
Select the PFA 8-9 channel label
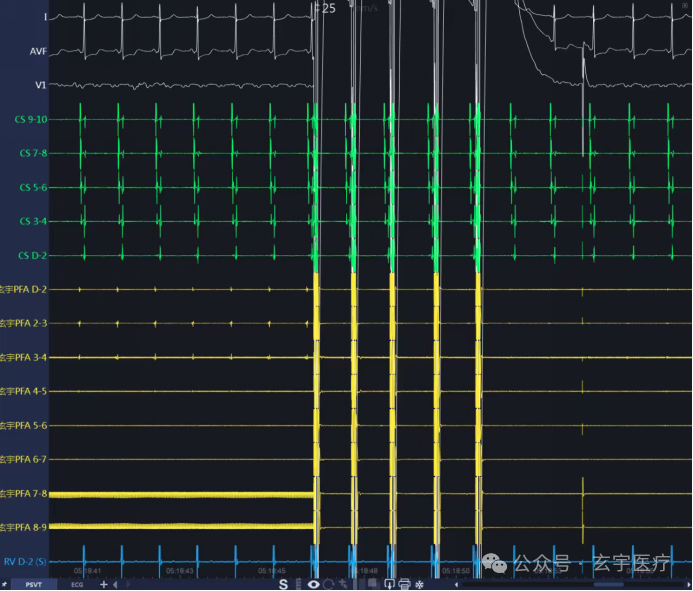(23, 527)
